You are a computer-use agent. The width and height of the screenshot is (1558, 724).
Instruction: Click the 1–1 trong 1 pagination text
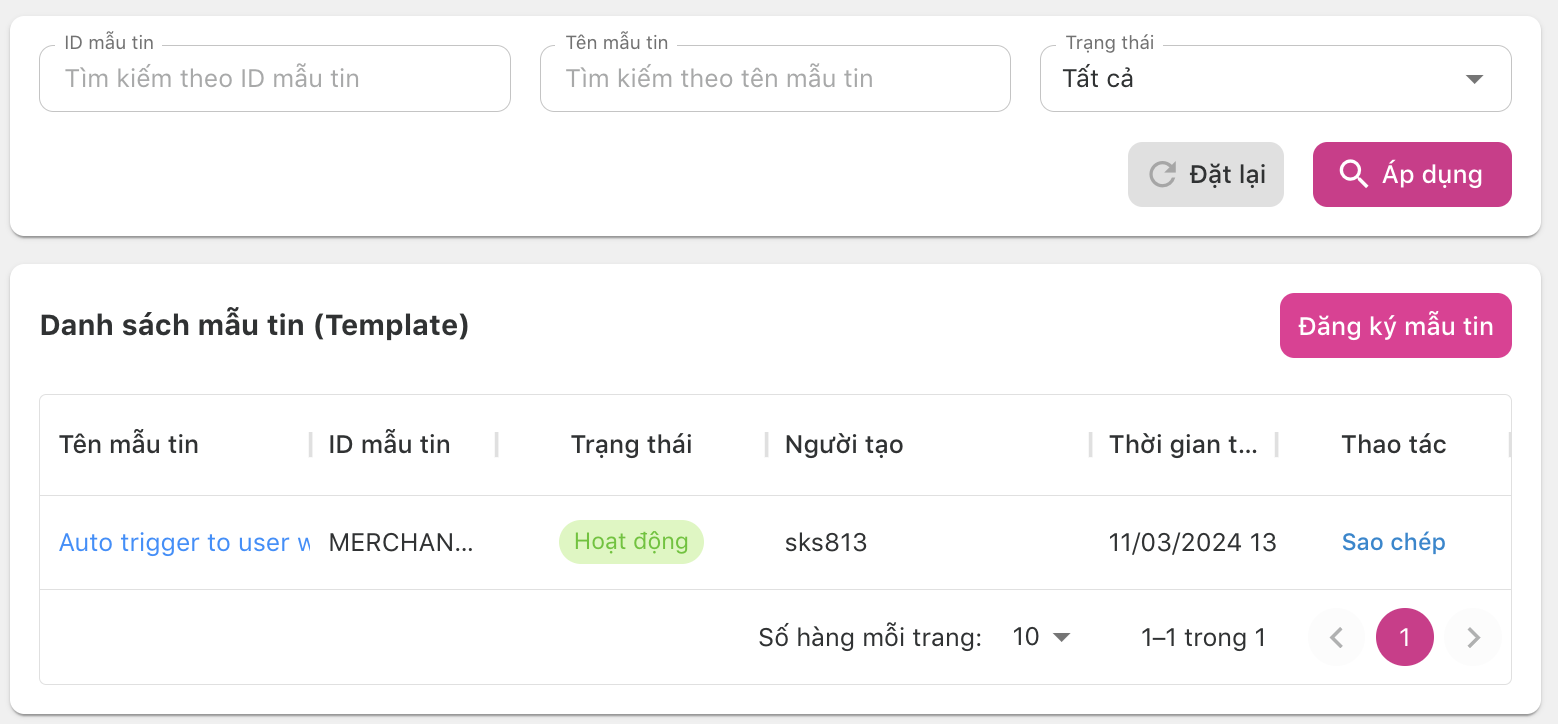click(1203, 638)
